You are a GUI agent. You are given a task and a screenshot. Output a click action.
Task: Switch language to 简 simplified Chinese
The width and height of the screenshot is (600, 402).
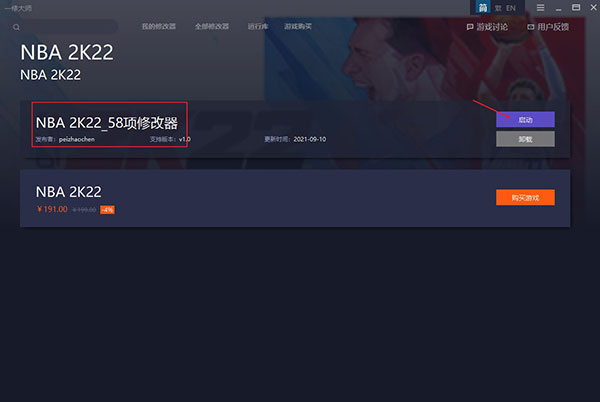483,8
